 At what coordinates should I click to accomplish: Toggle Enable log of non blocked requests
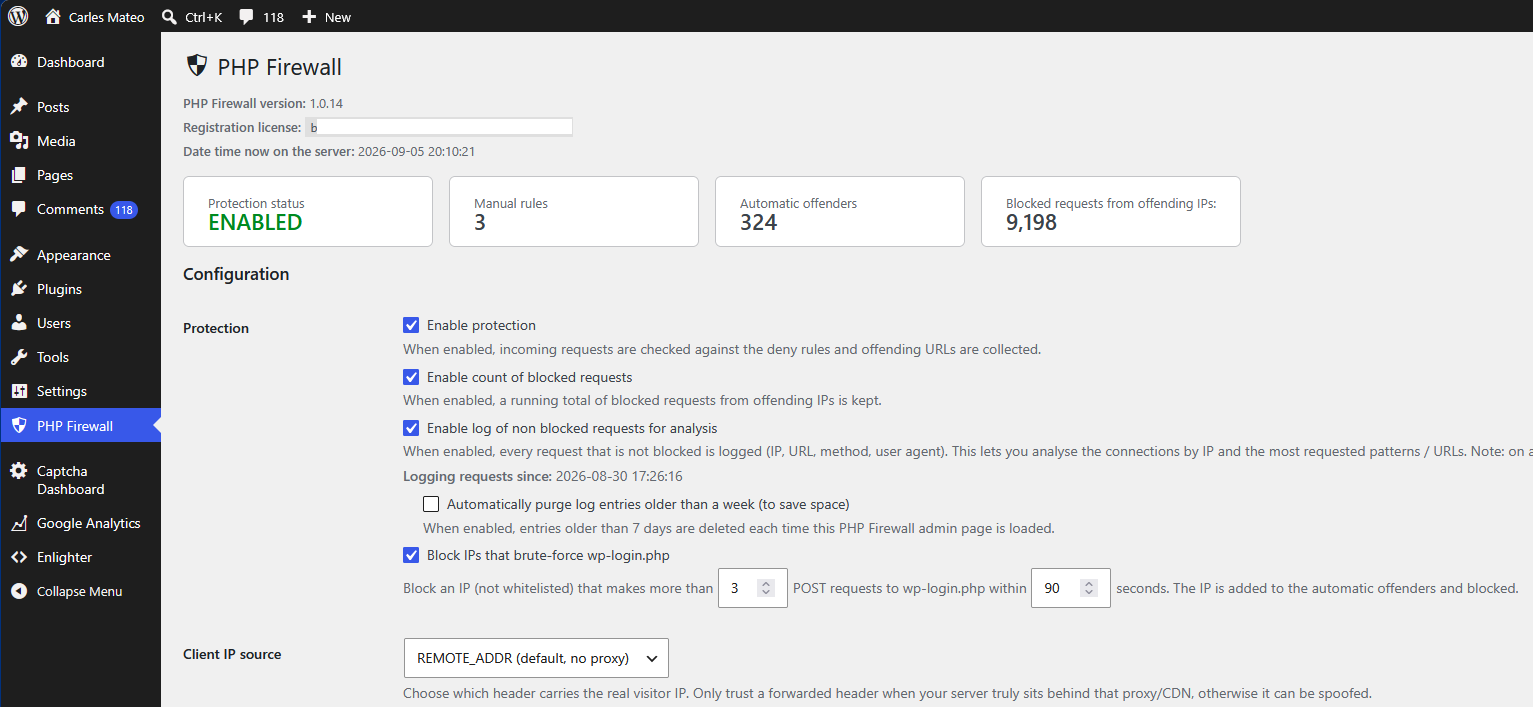(x=411, y=428)
